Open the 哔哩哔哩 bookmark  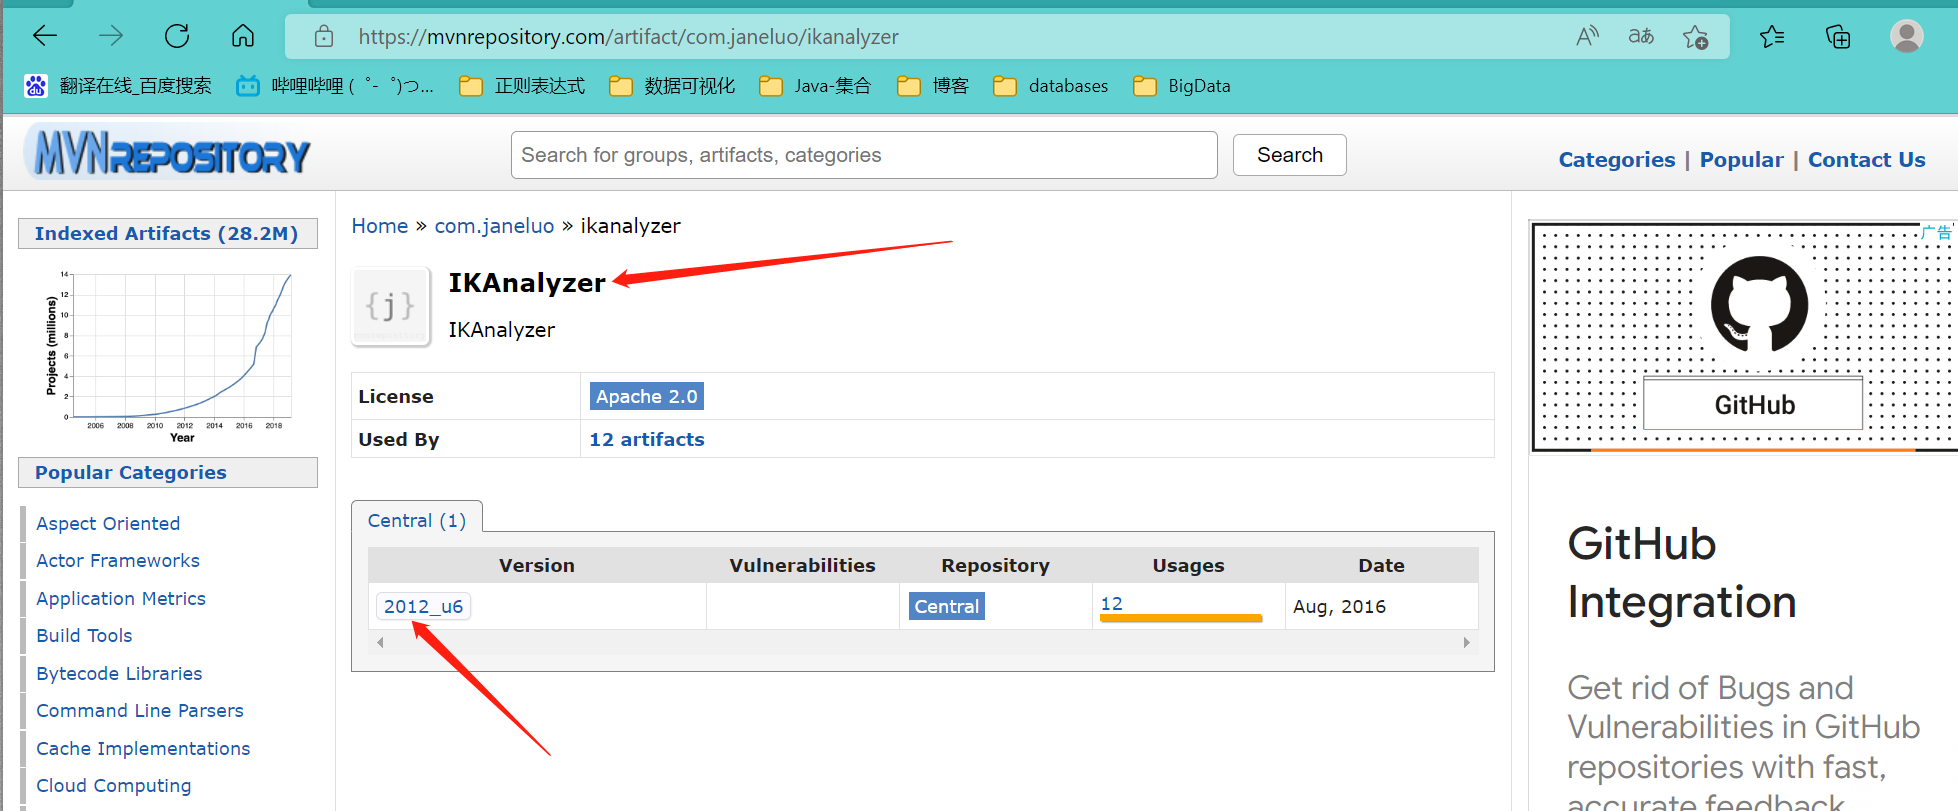tap(335, 86)
